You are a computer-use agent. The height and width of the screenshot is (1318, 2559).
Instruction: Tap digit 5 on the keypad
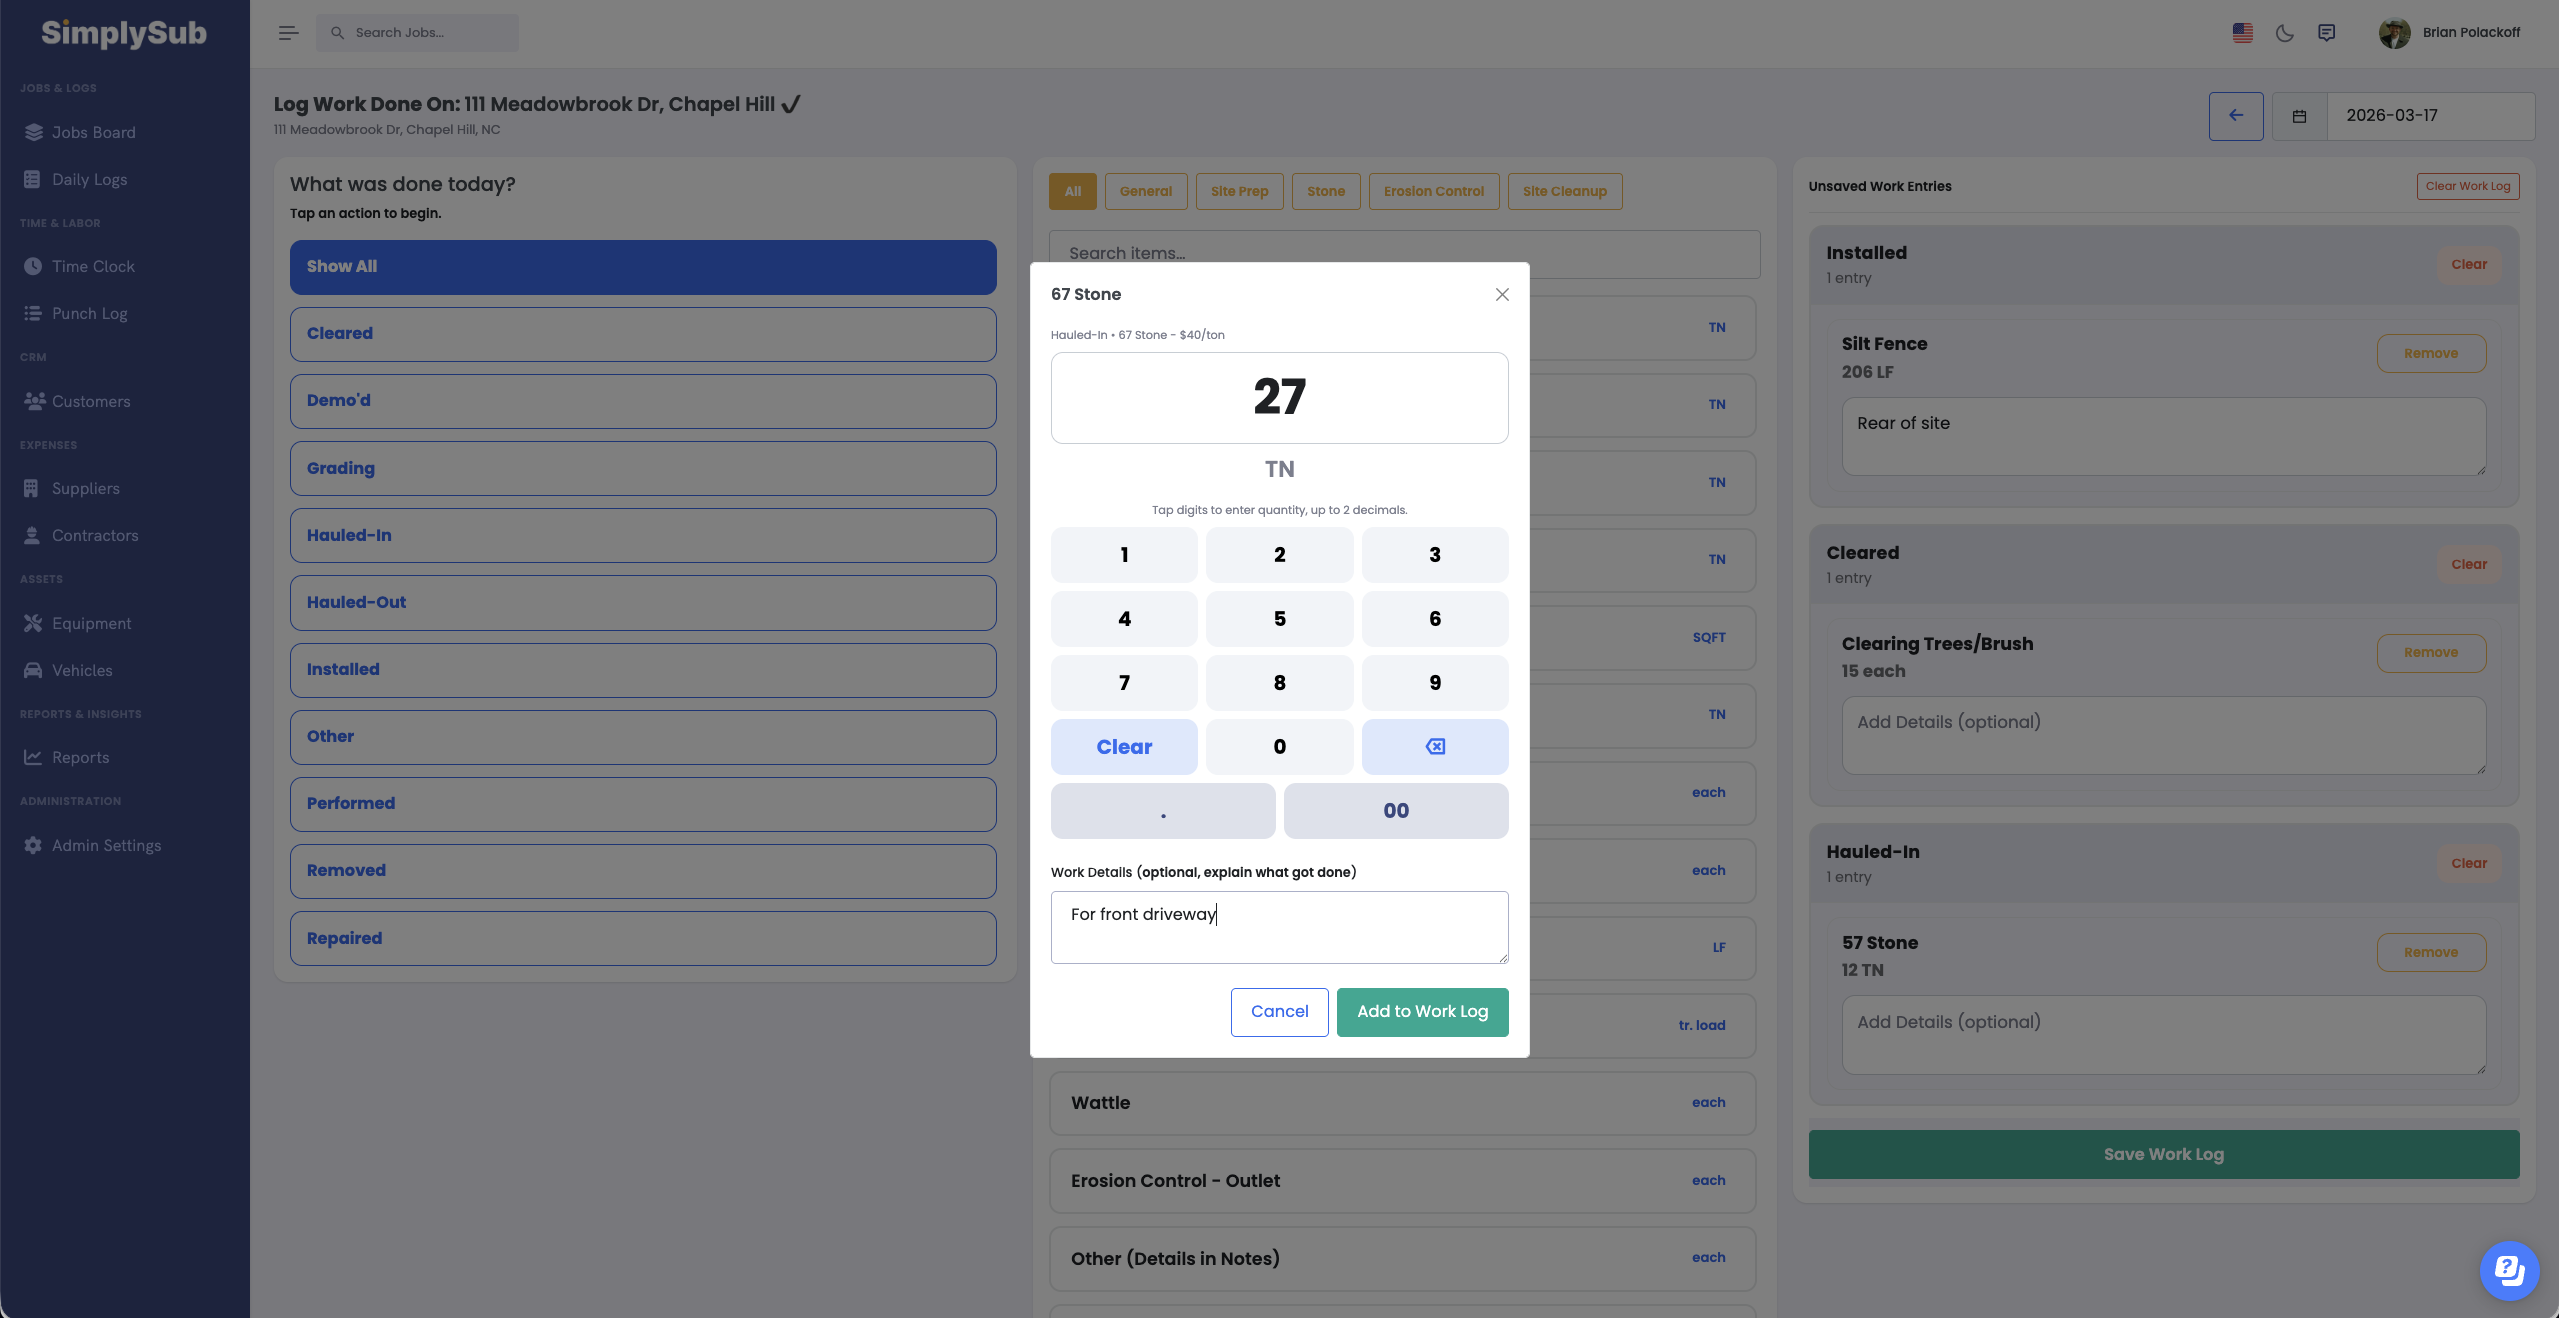(x=1279, y=619)
